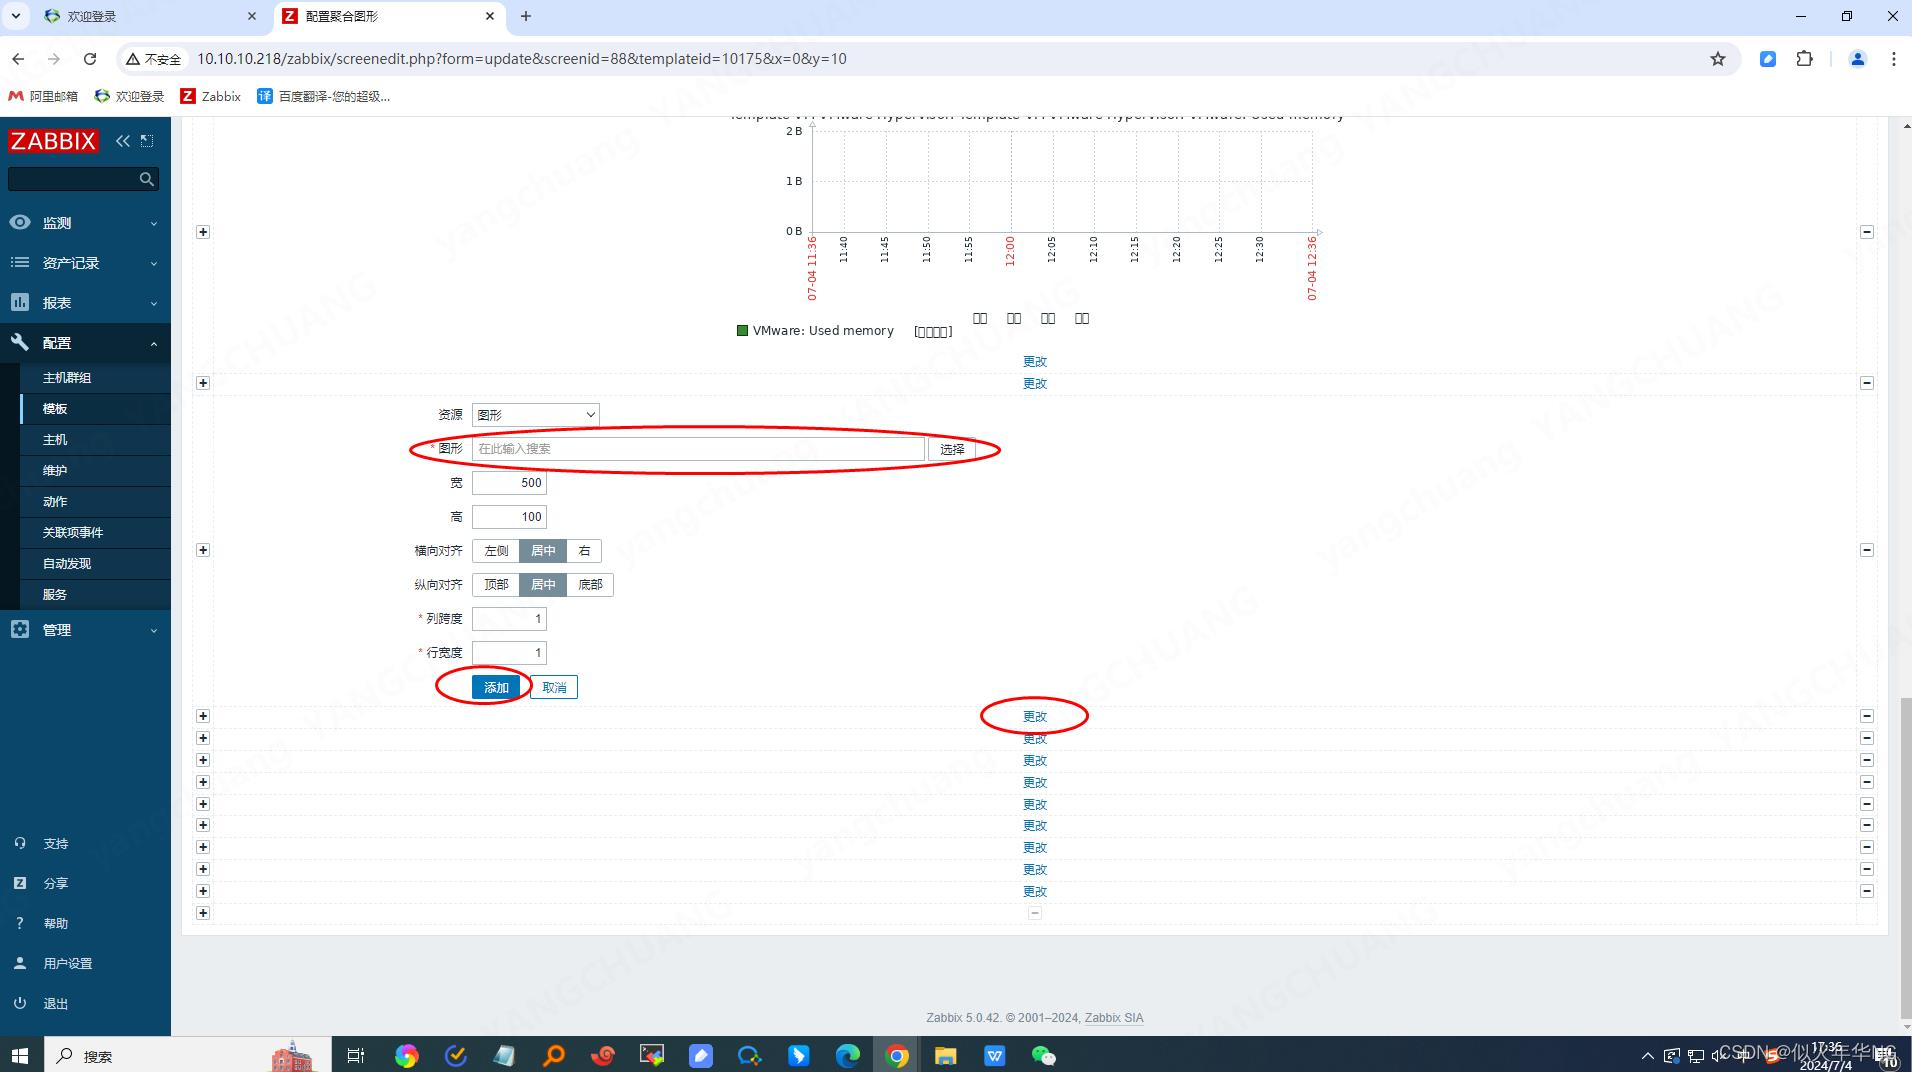This screenshot has width=1912, height=1072.
Task: Open 自动发现 in the configuration menu
Action: (x=67, y=564)
